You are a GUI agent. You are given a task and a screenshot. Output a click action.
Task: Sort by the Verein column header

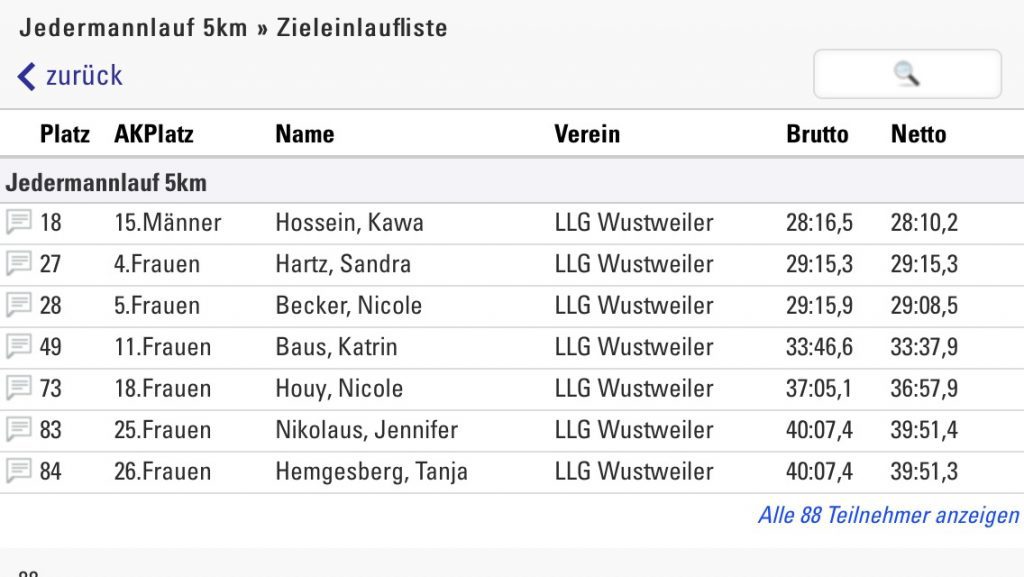(x=587, y=134)
